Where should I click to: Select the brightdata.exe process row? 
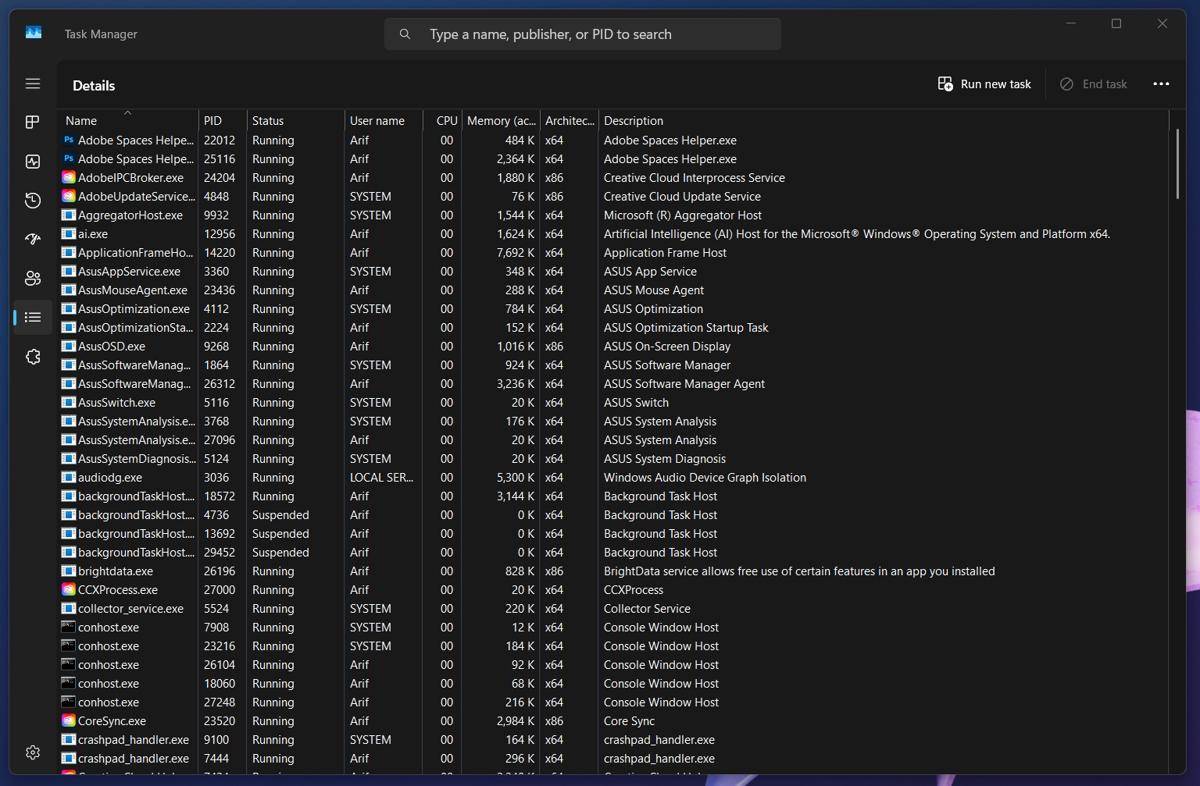115,572
